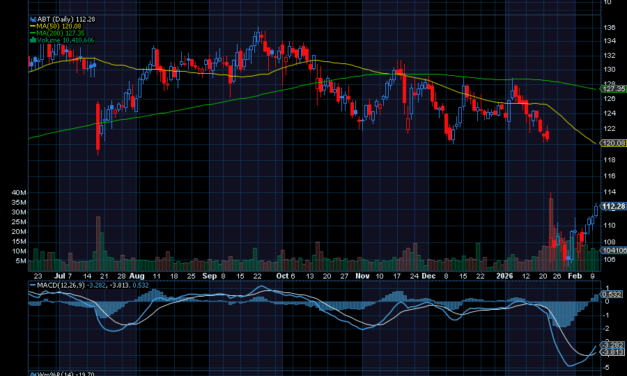The width and height of the screenshot is (627, 376).
Task: Click the 122 price axis label
Action: pyautogui.click(x=609, y=128)
